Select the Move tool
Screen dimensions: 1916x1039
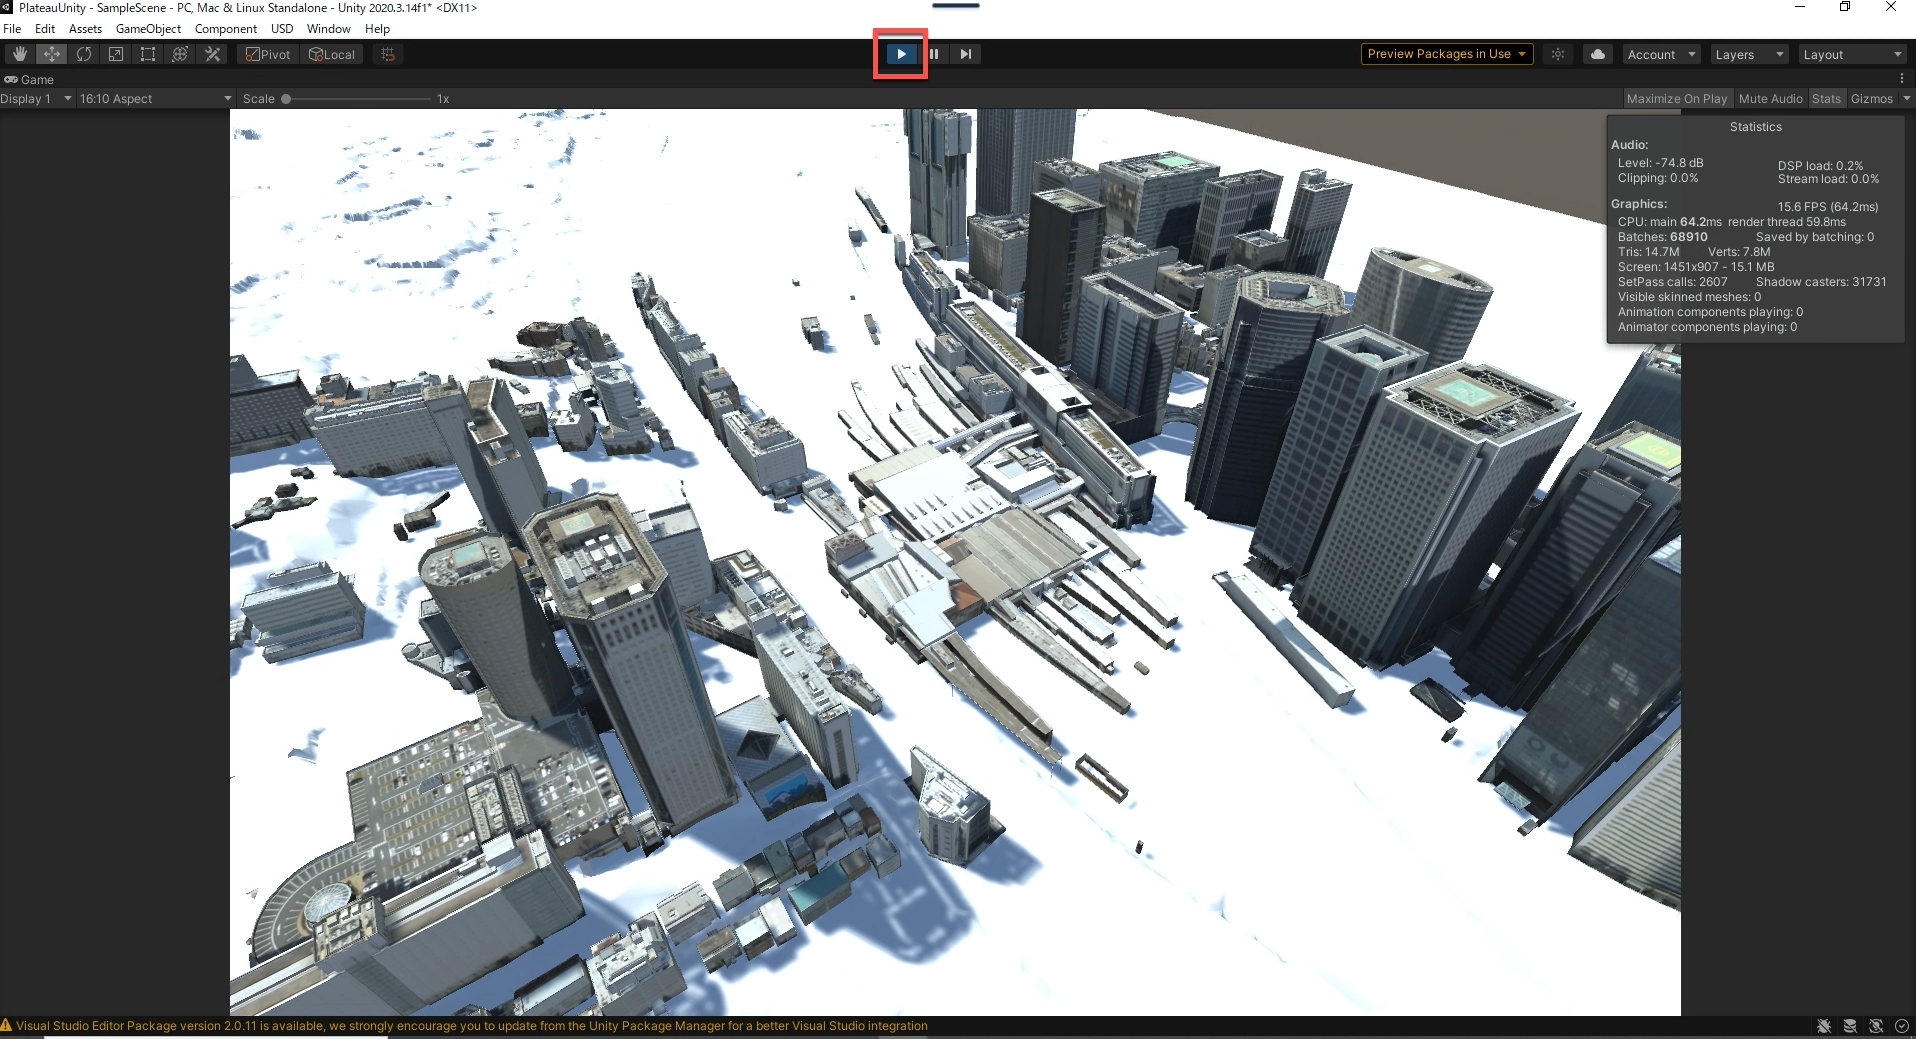51,54
